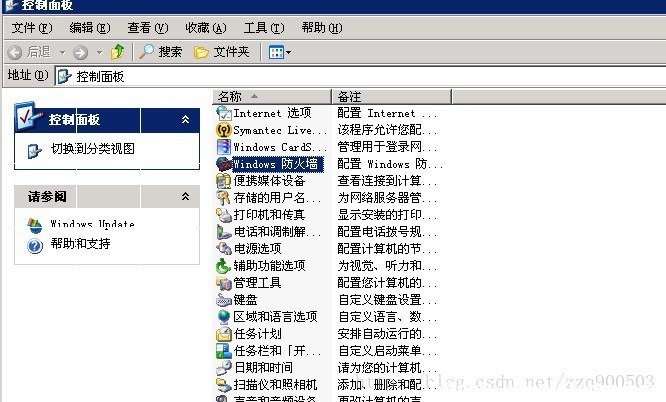Image resolution: width=666 pixels, height=402 pixels.
Task: Click '配置 Internet ...' description text
Action: 387,113
